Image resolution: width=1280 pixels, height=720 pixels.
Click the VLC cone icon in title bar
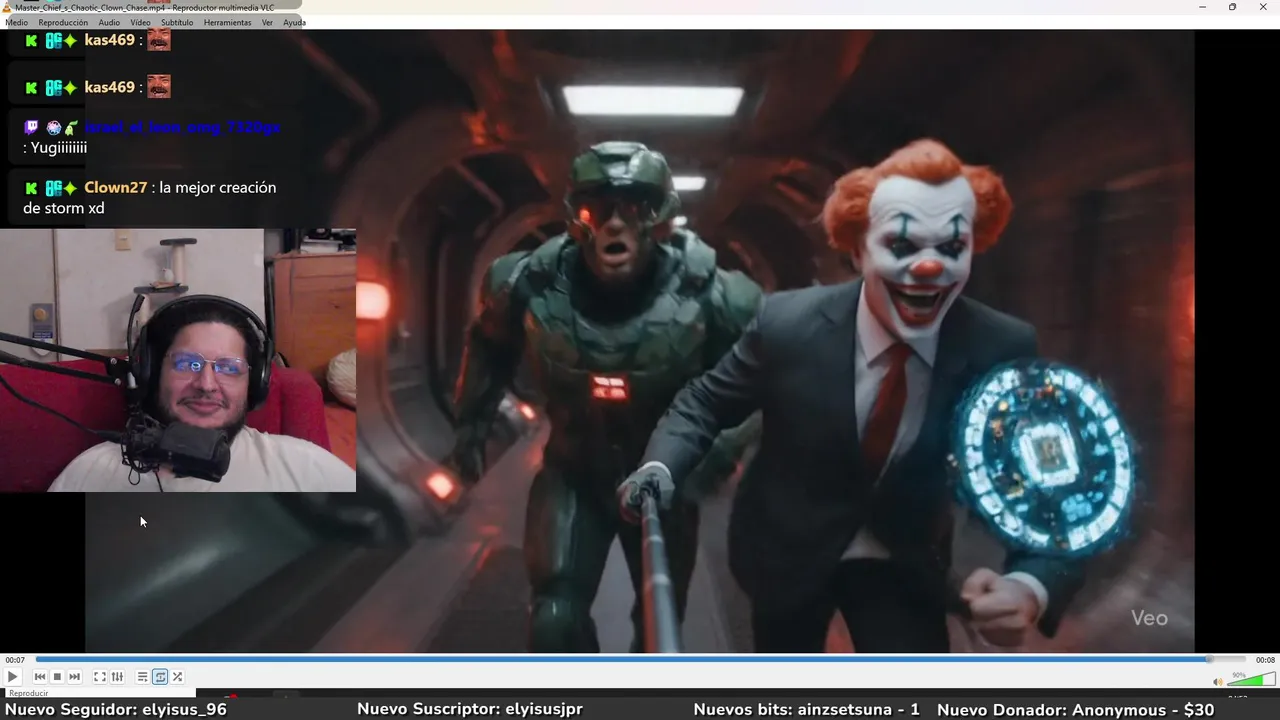(x=8, y=7)
